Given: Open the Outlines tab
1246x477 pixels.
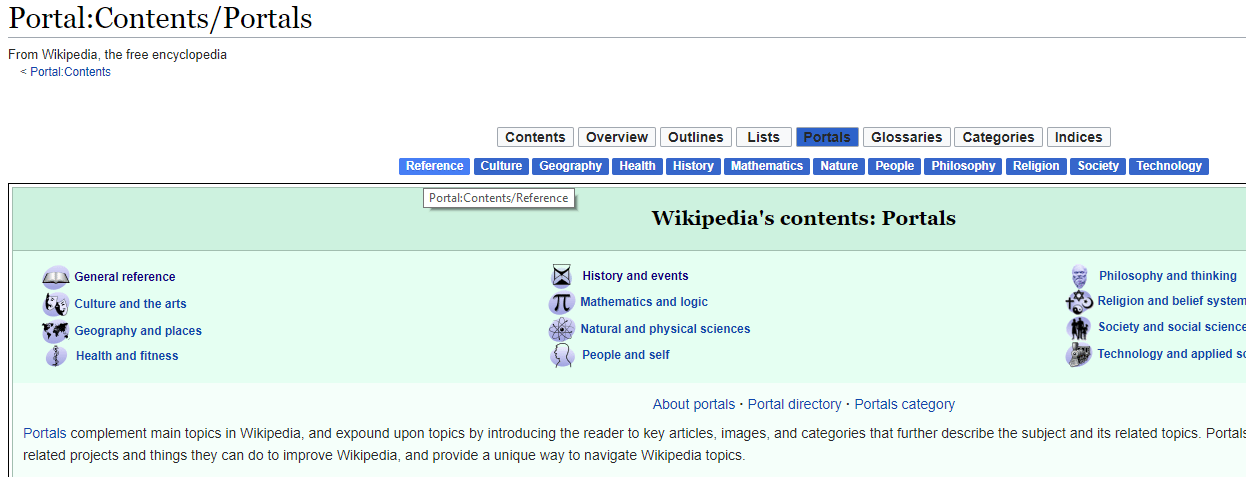Looking at the screenshot, I should [696, 138].
